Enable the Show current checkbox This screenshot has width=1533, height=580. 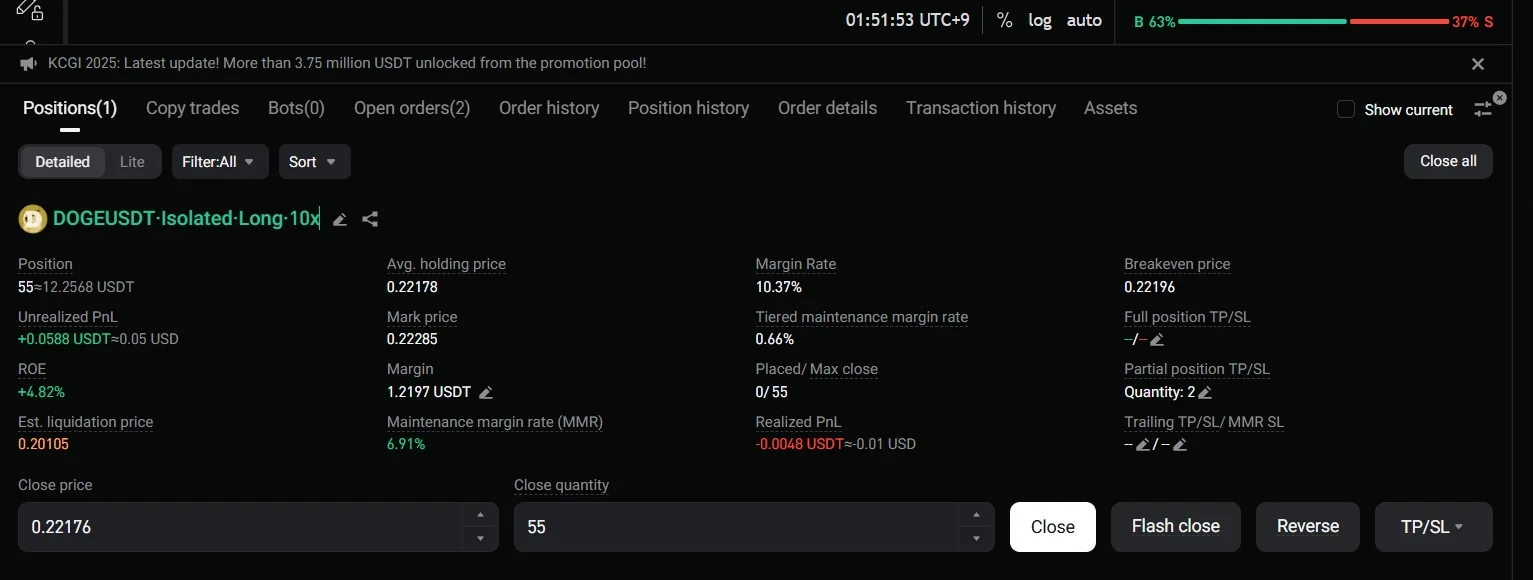coord(1346,109)
